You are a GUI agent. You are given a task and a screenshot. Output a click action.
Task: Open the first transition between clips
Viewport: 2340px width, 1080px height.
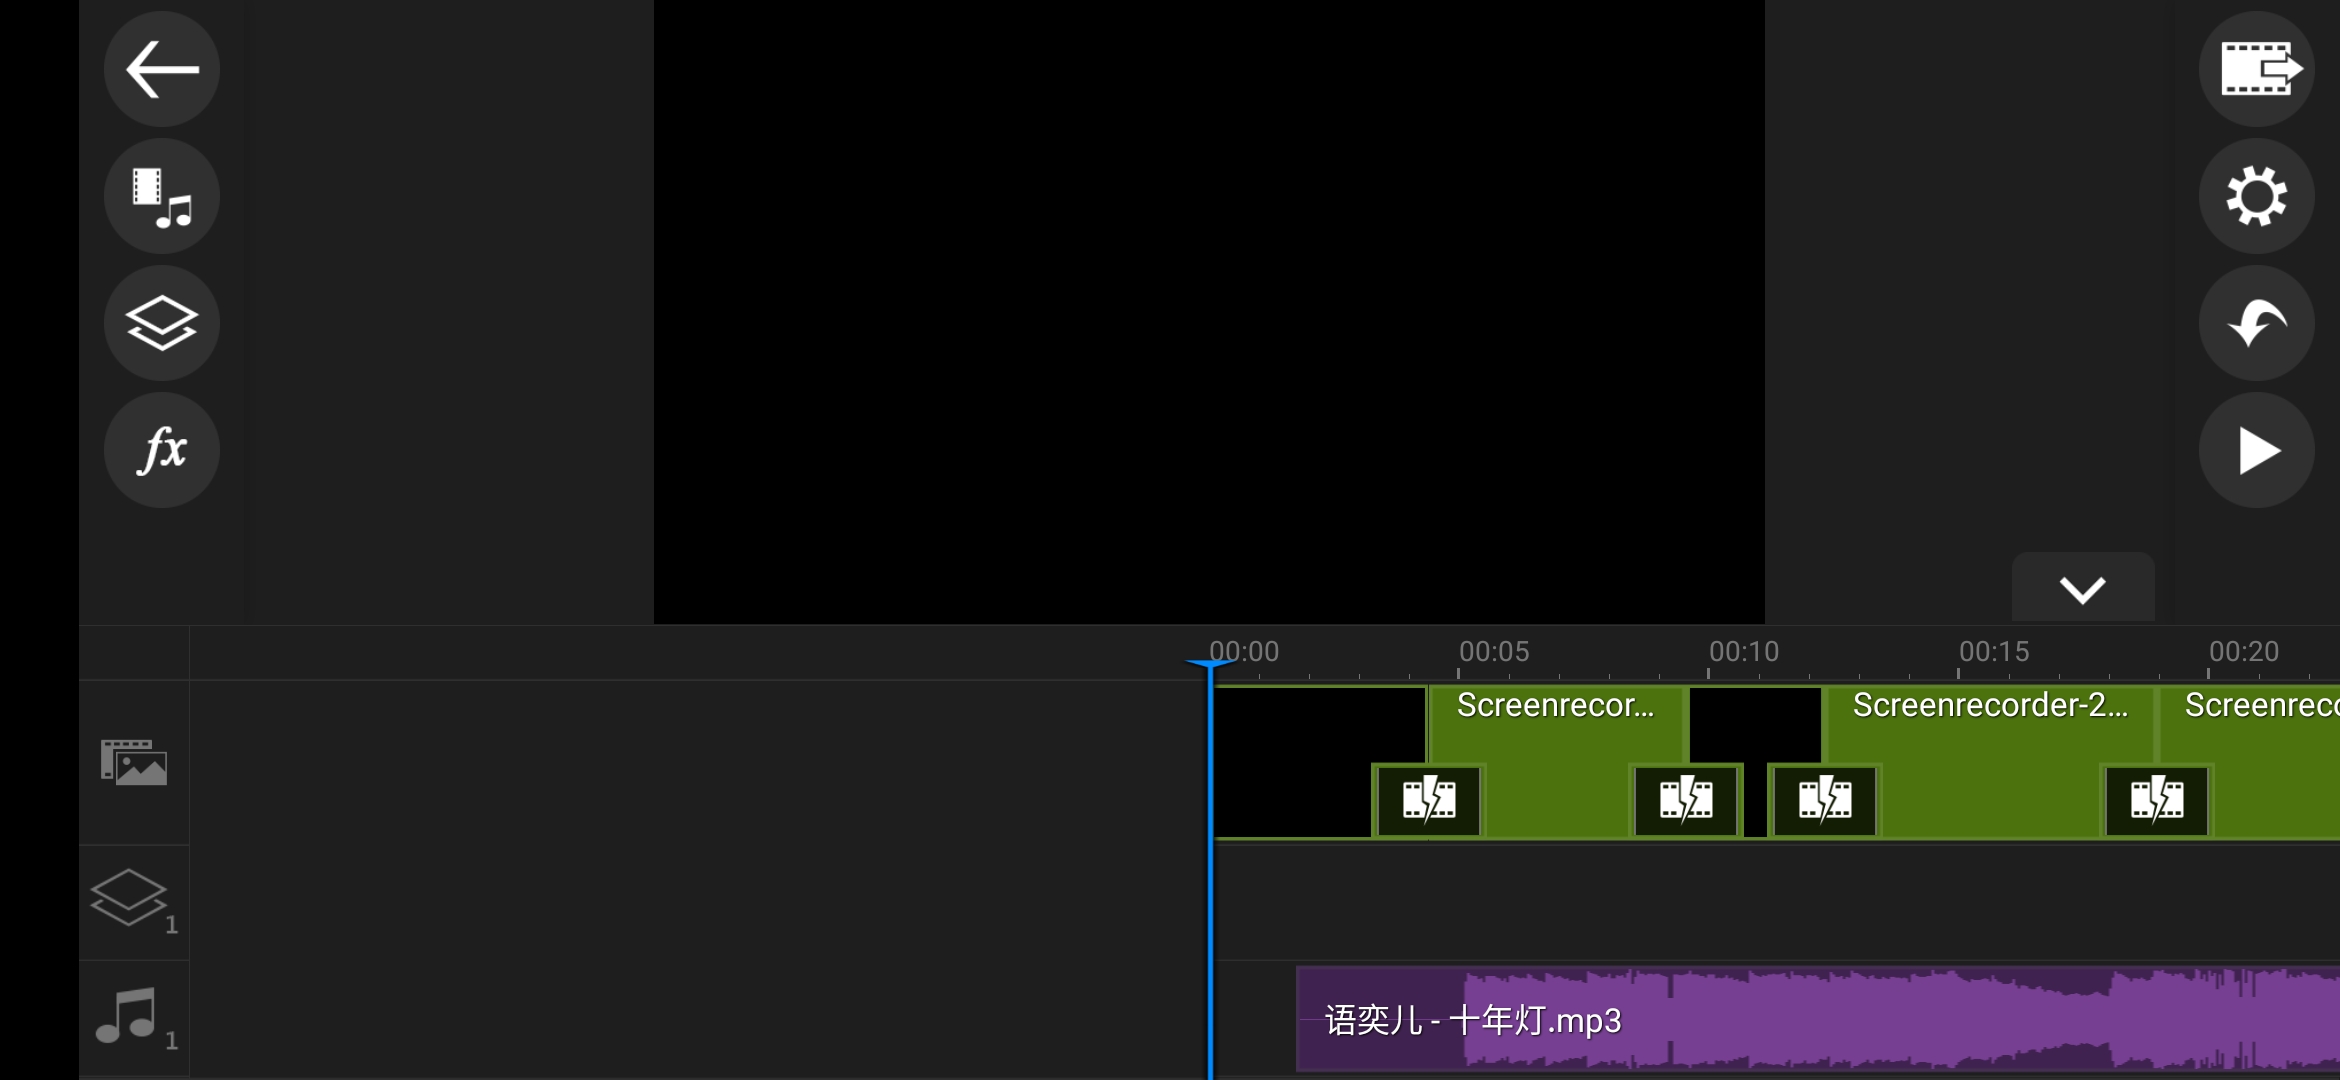pos(1428,800)
